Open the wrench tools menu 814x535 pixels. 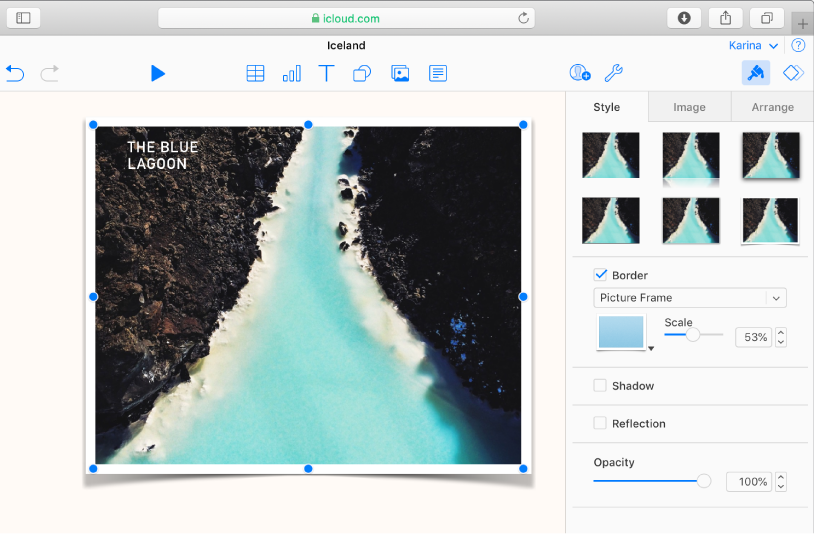pyautogui.click(x=615, y=73)
